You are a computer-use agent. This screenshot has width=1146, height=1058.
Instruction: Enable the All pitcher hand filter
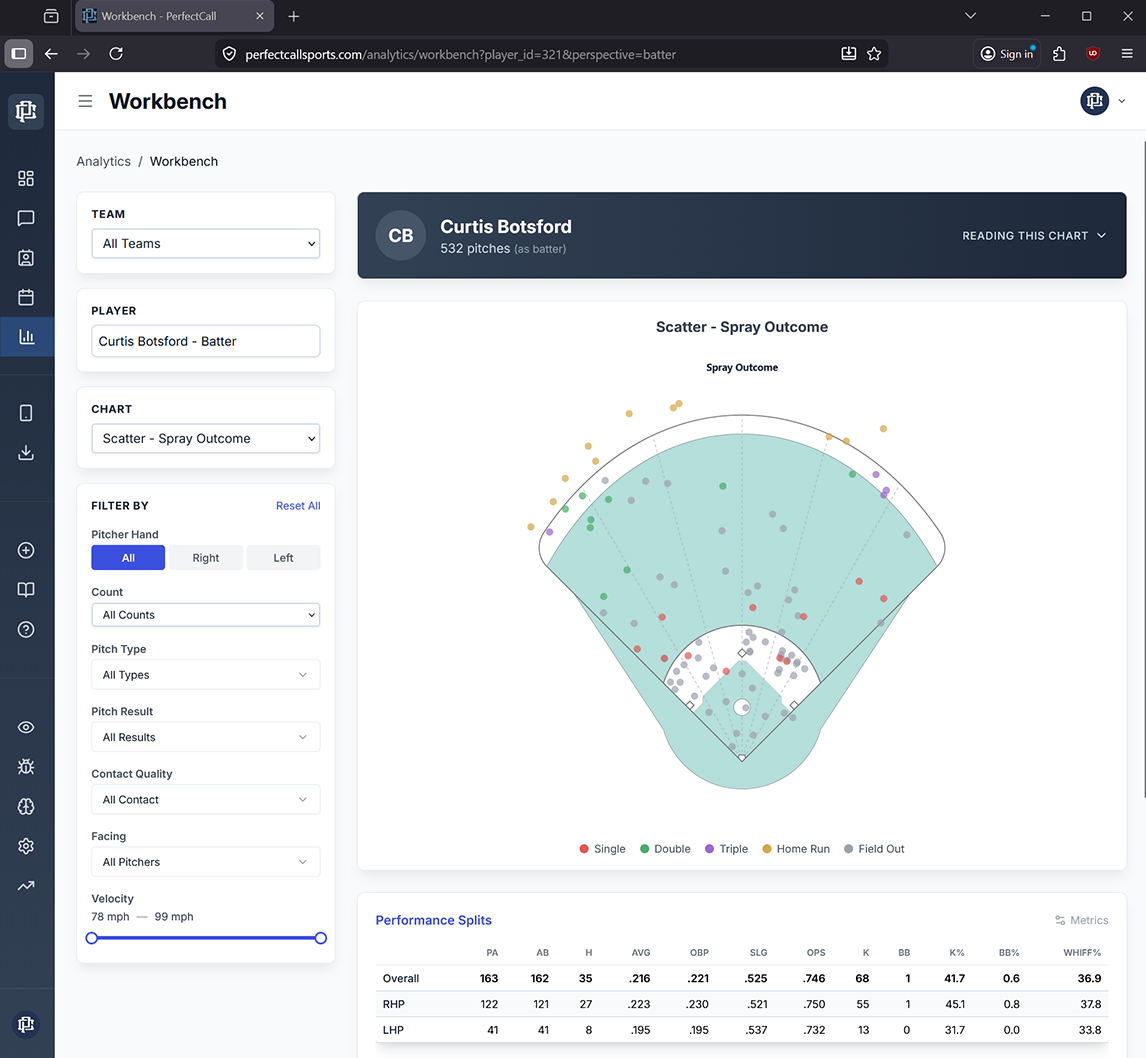click(128, 557)
